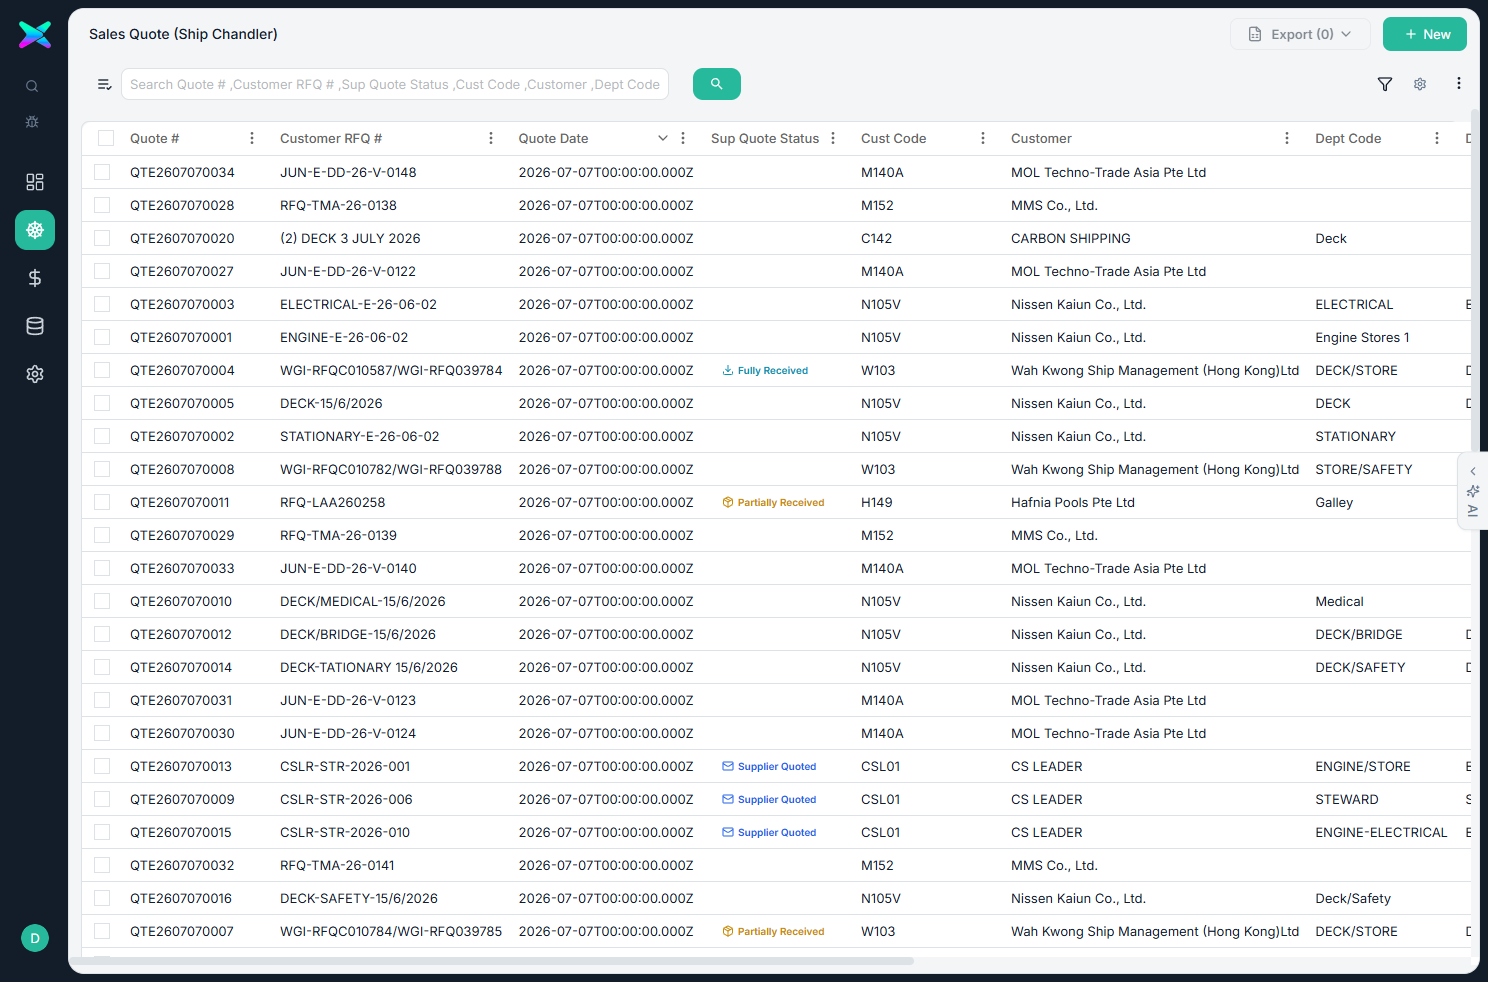
Task: Click Partially Received status on QTE2607070007
Action: (x=773, y=931)
